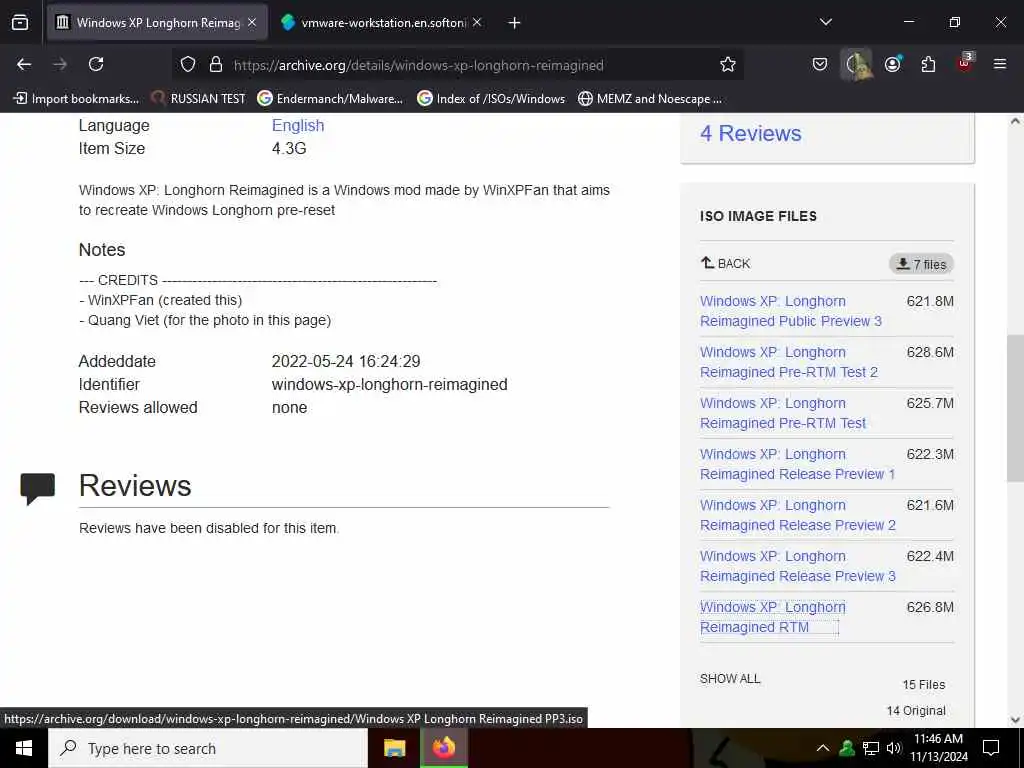The width and height of the screenshot is (1024, 768).
Task: Click SHOW ALL files link
Action: click(x=730, y=679)
